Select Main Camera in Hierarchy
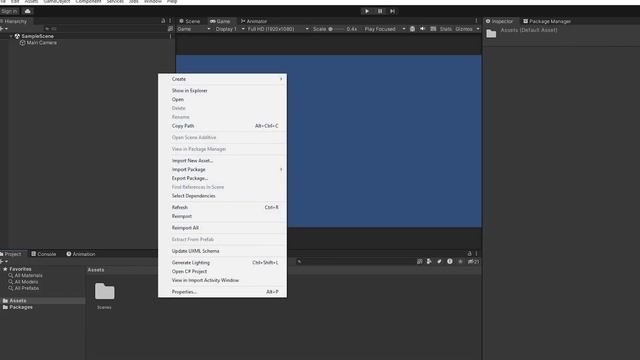This screenshot has height=360, width=640. point(41,42)
